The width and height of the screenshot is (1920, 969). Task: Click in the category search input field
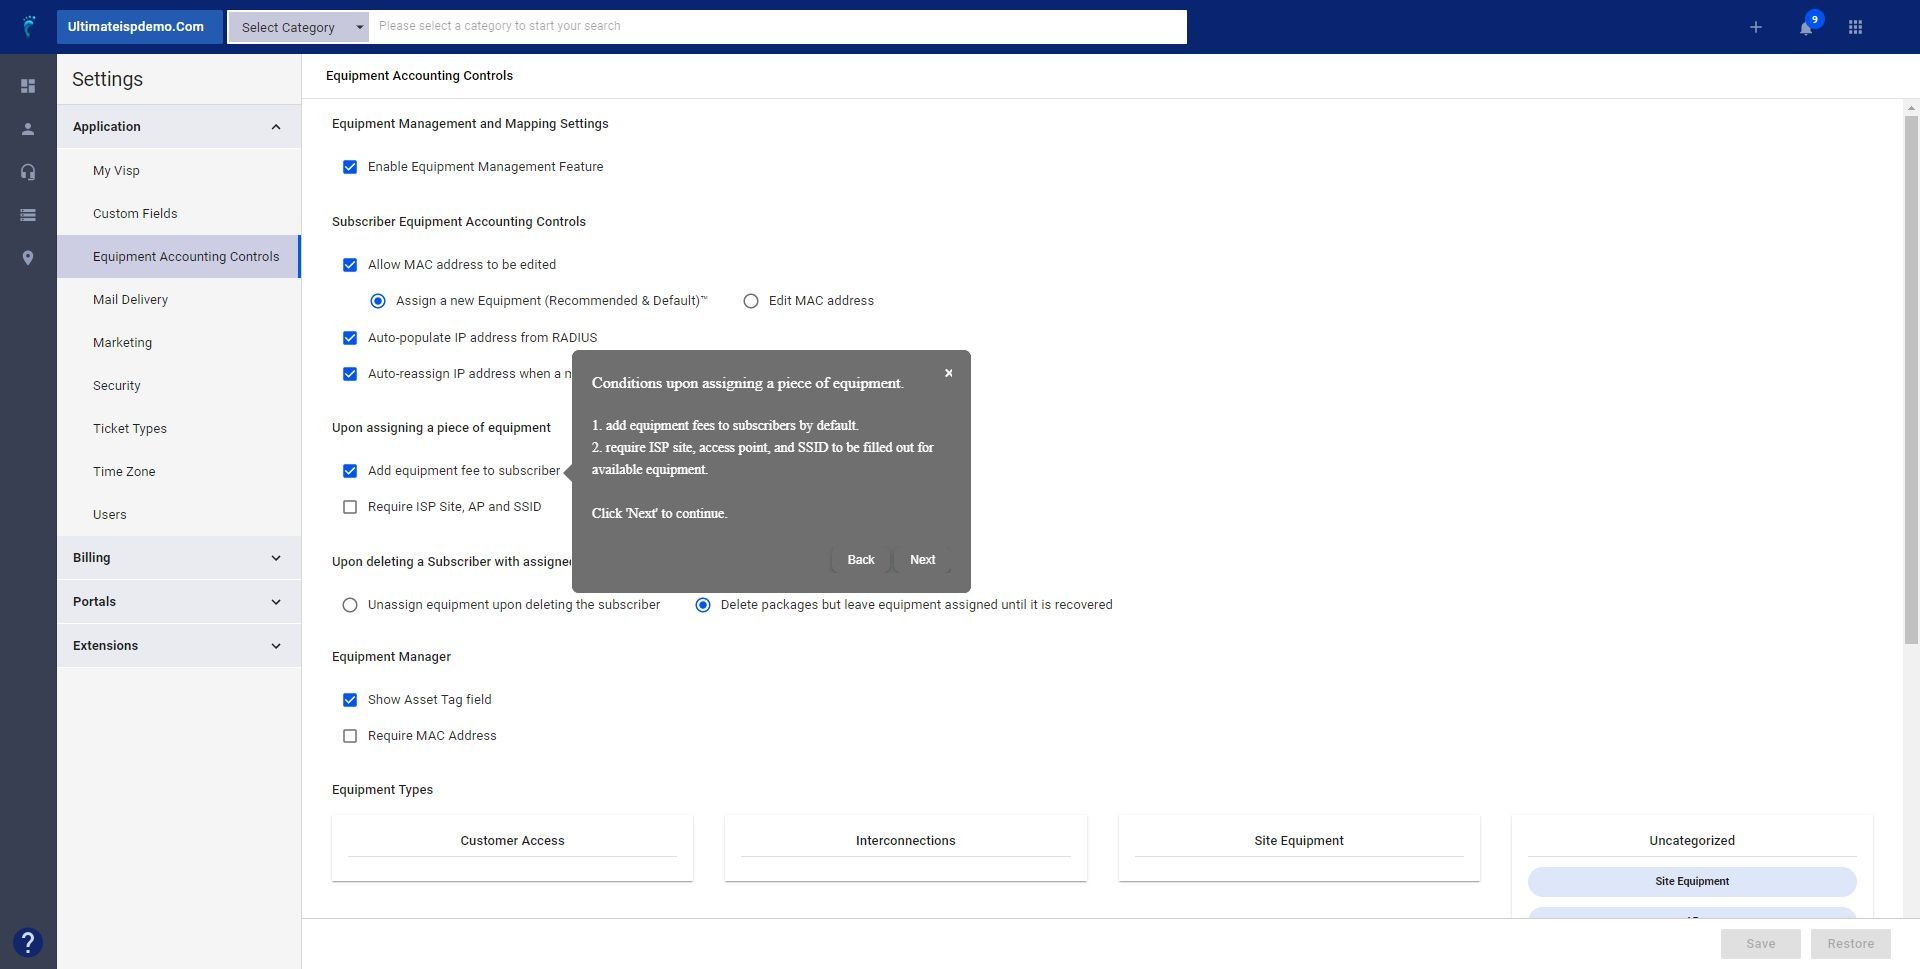[x=777, y=27]
